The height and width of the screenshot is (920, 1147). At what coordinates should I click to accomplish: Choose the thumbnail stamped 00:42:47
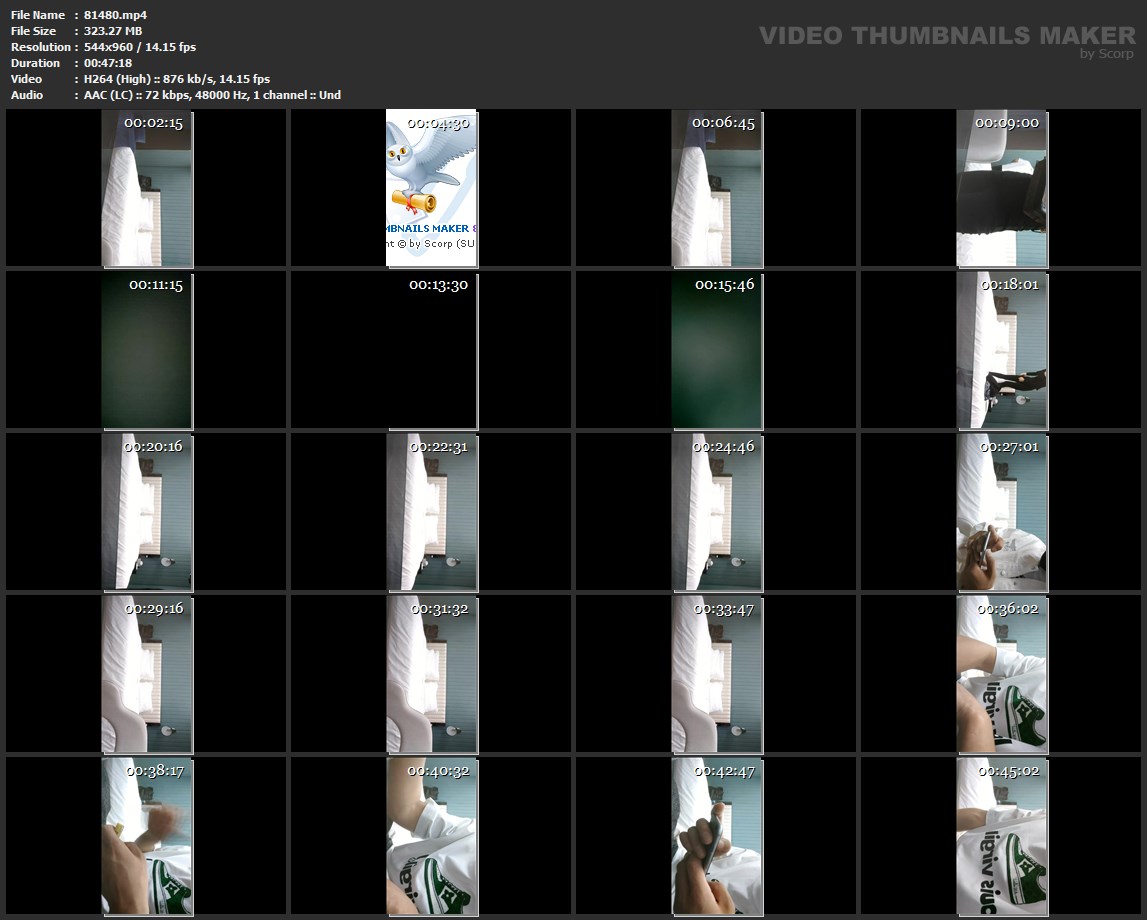[717, 837]
